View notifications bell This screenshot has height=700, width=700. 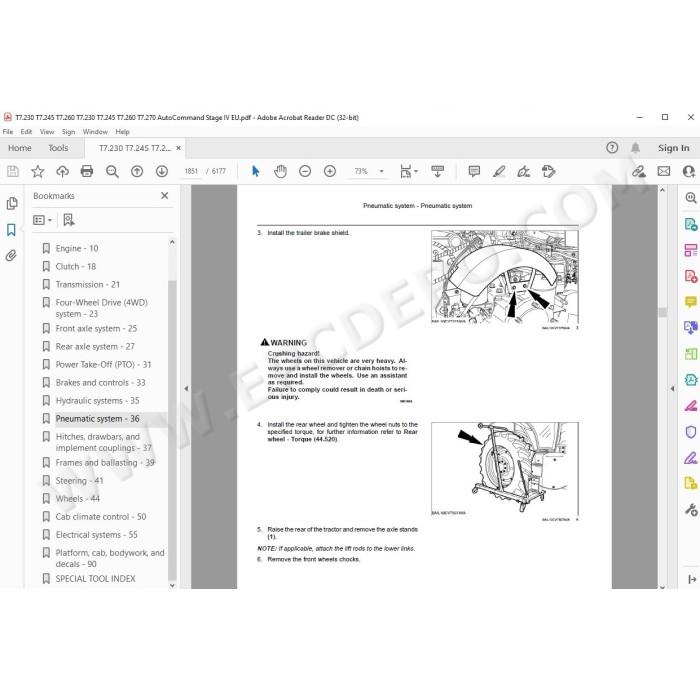click(x=635, y=147)
